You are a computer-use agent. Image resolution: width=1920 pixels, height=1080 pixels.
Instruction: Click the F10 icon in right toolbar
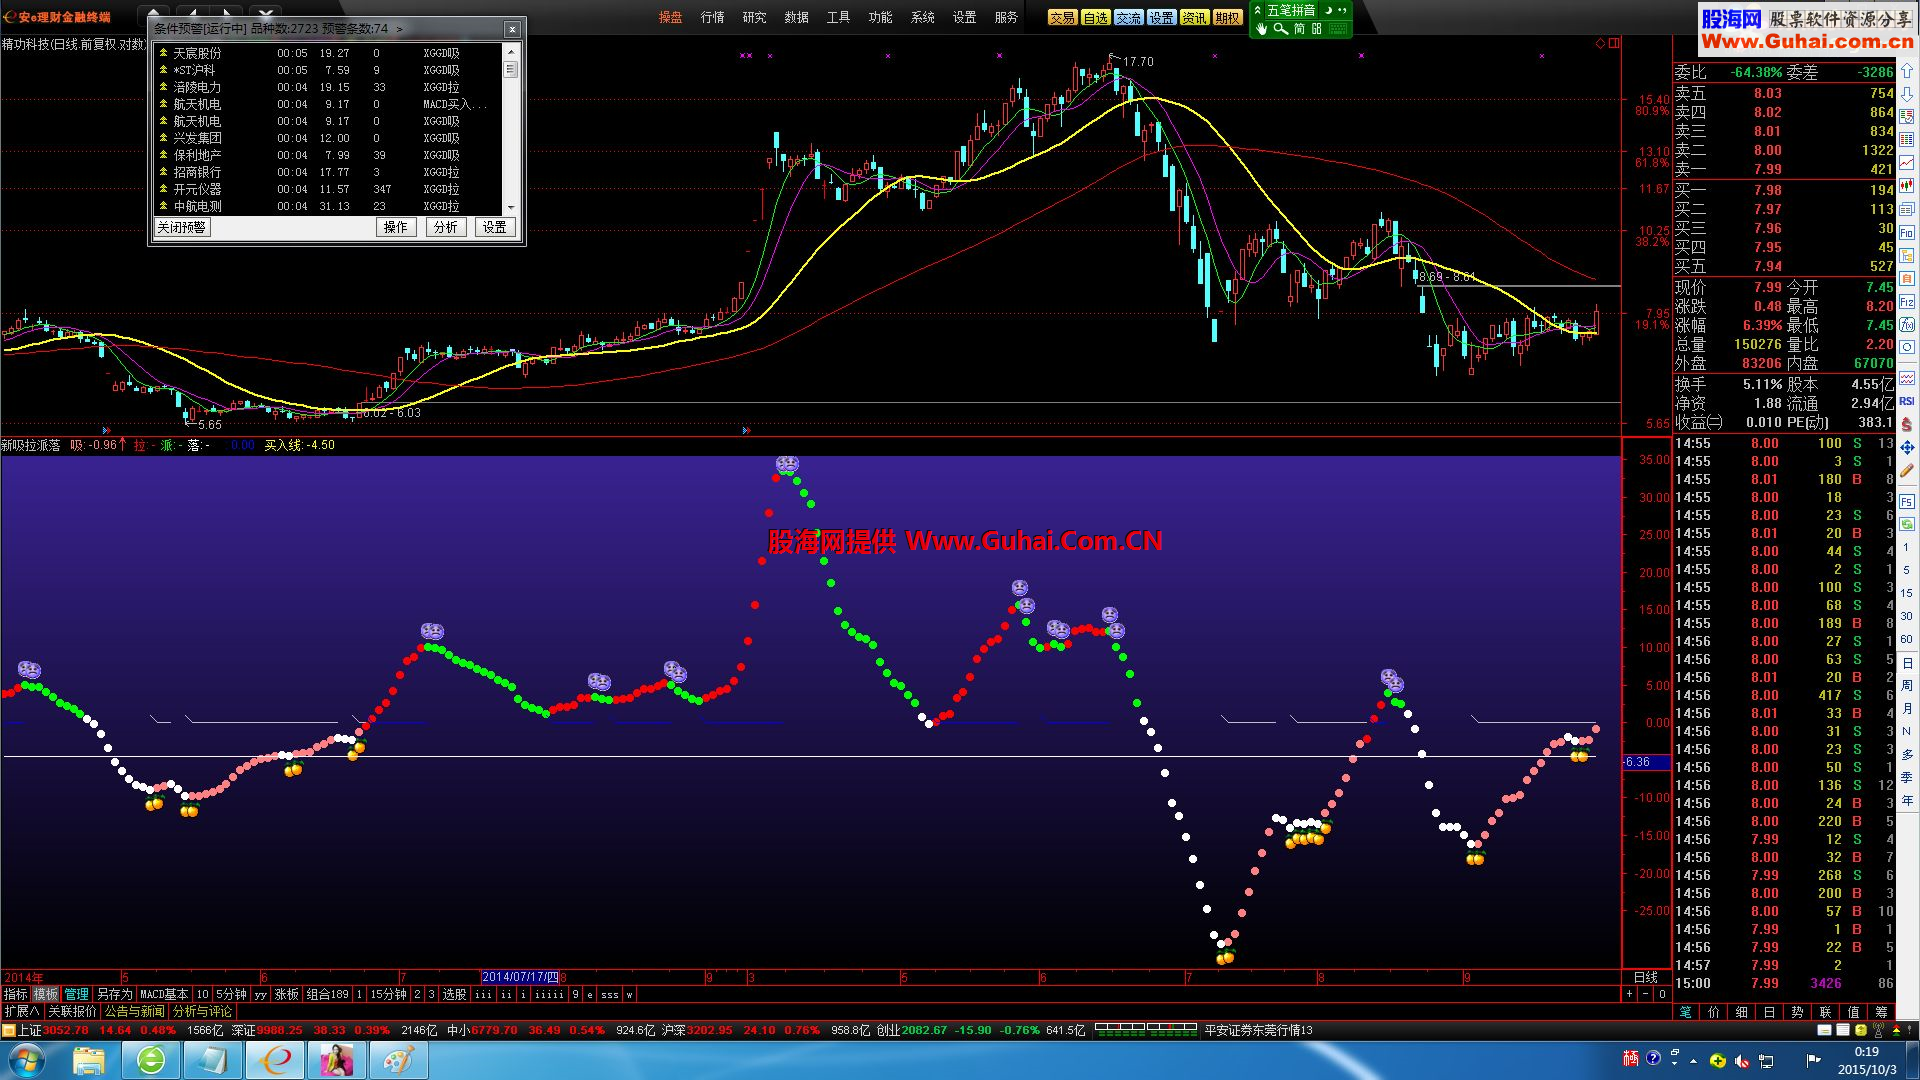click(1907, 232)
